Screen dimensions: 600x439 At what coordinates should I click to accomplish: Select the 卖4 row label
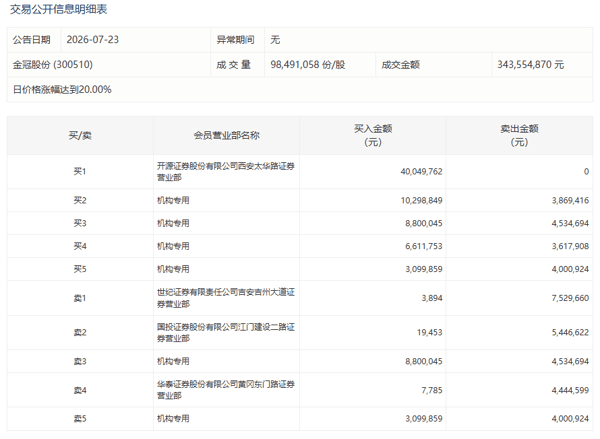[80, 390]
